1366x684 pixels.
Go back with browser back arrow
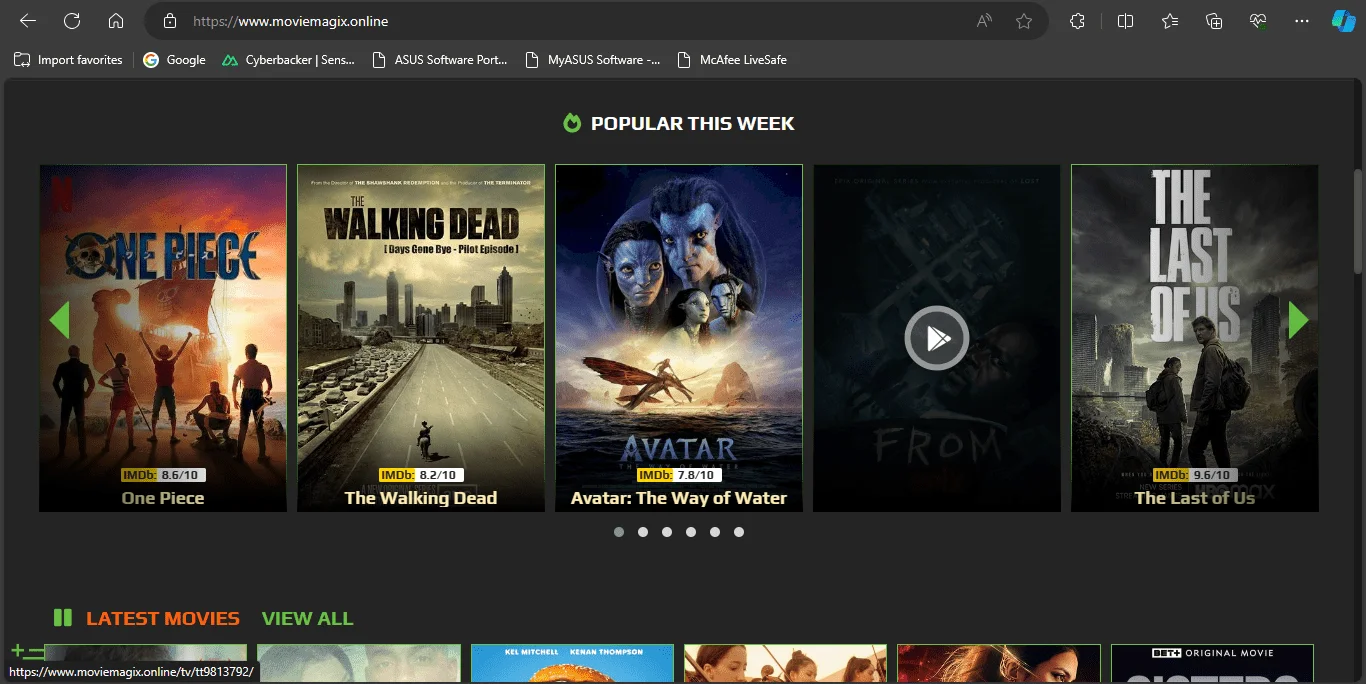click(x=28, y=21)
